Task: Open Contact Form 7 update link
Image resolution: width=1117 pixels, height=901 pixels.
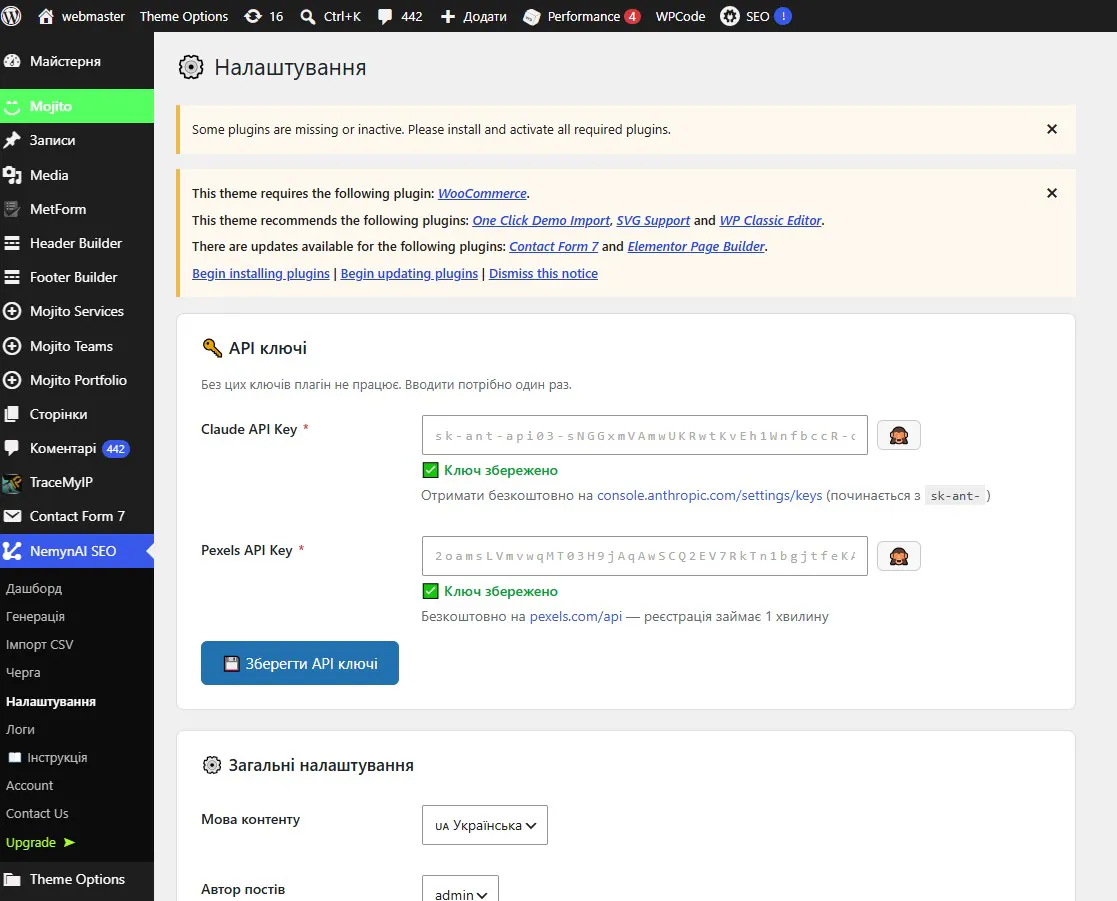Action: click(554, 246)
